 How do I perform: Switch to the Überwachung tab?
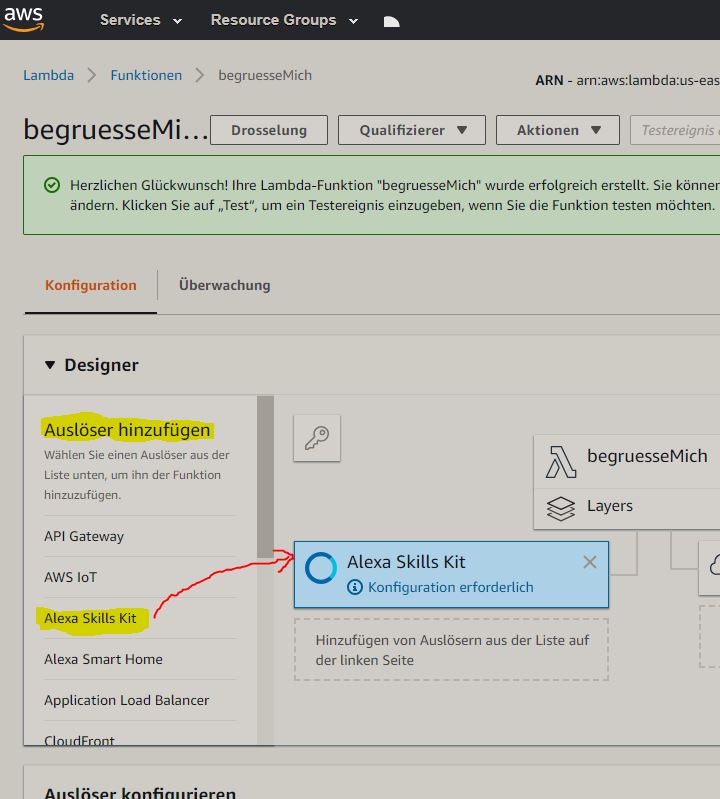[224, 285]
